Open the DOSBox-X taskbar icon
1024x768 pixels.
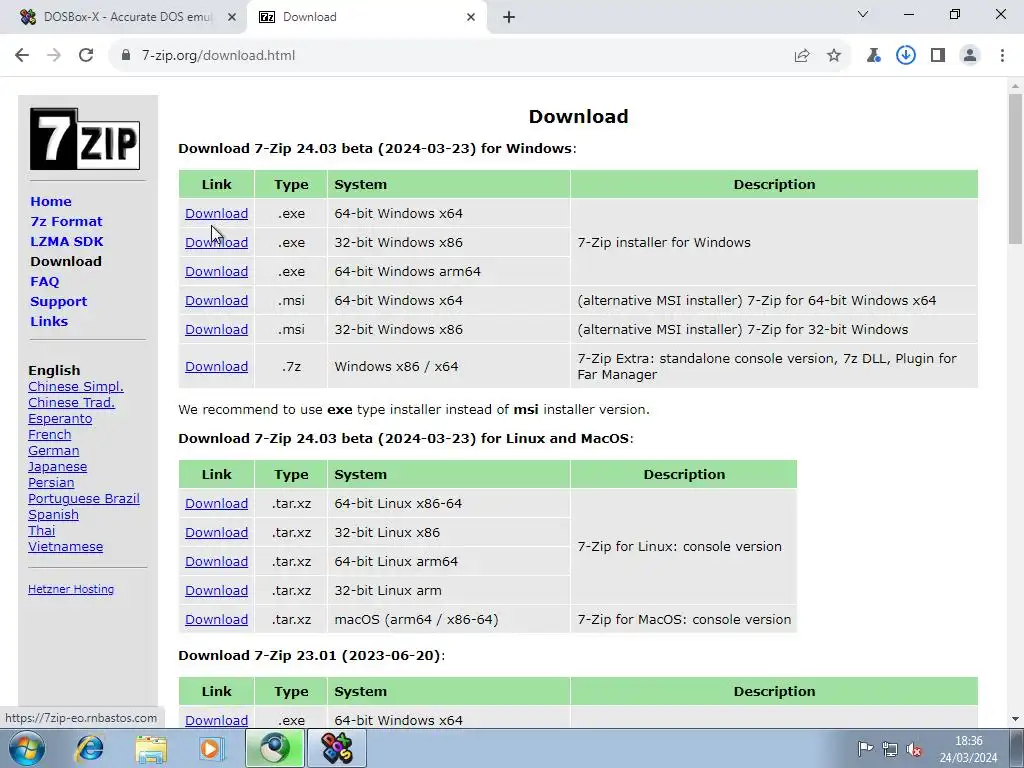pyautogui.click(x=336, y=748)
